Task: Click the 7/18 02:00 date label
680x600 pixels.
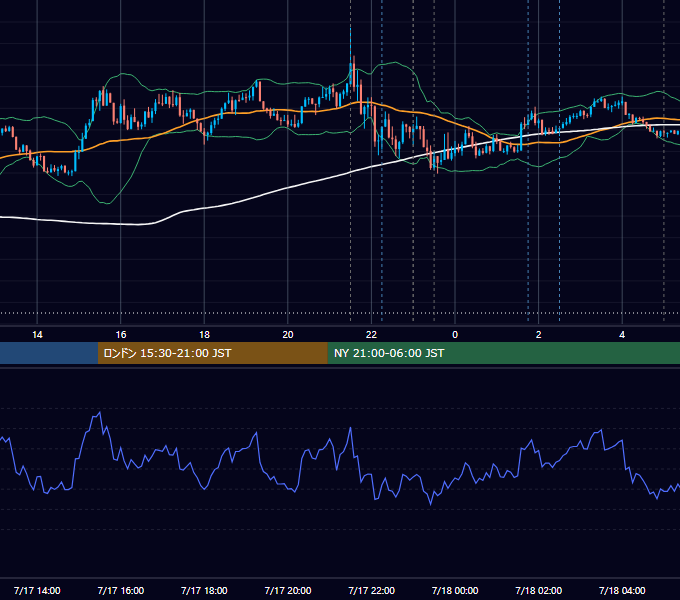Action: tap(539, 590)
